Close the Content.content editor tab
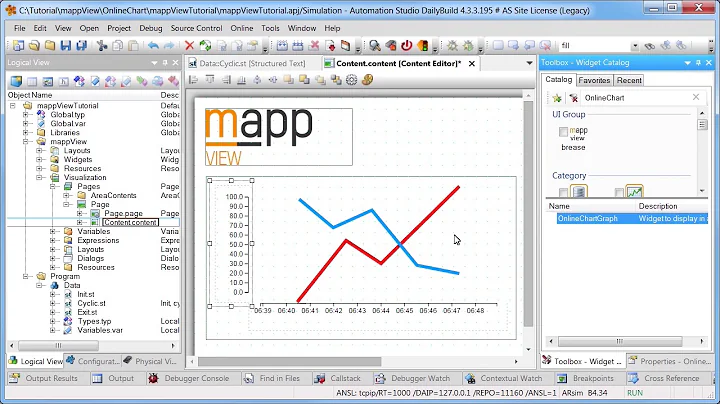This screenshot has height=404, width=720. point(472,64)
